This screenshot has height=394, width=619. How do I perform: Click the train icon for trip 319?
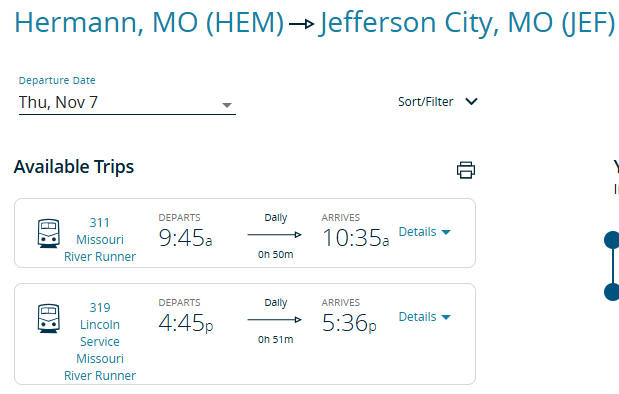49,318
